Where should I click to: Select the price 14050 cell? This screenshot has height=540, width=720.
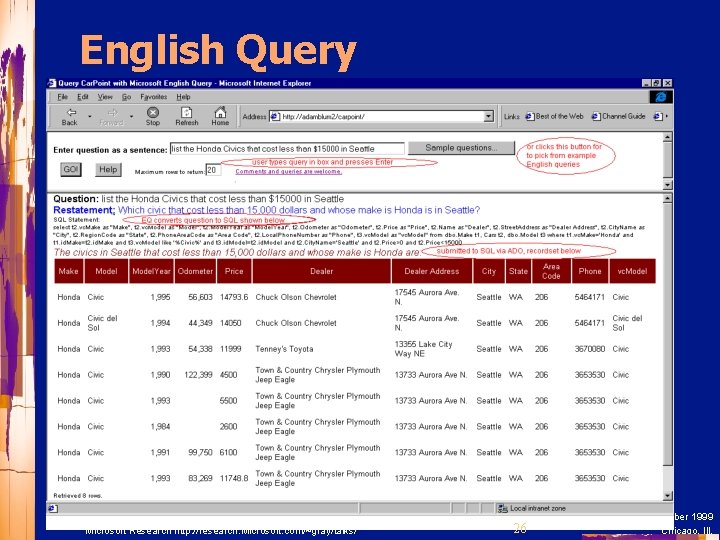(x=231, y=323)
